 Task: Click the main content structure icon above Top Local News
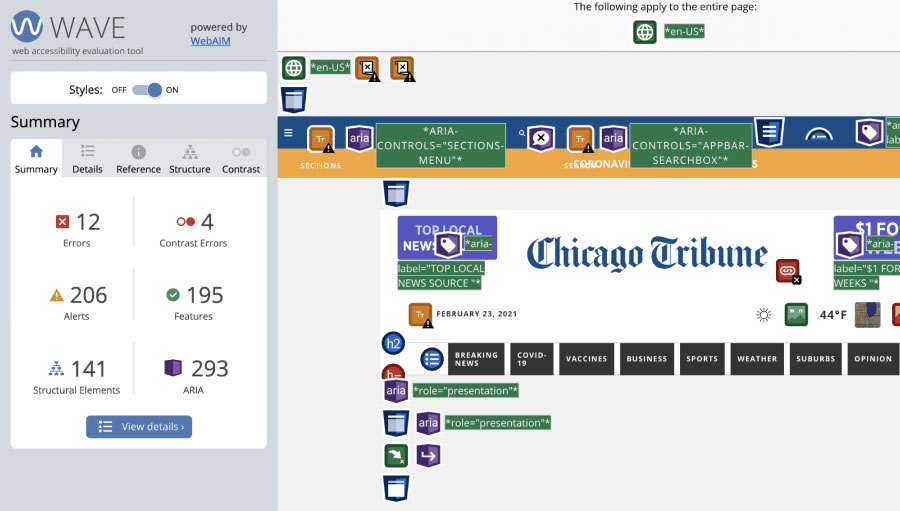click(x=396, y=193)
